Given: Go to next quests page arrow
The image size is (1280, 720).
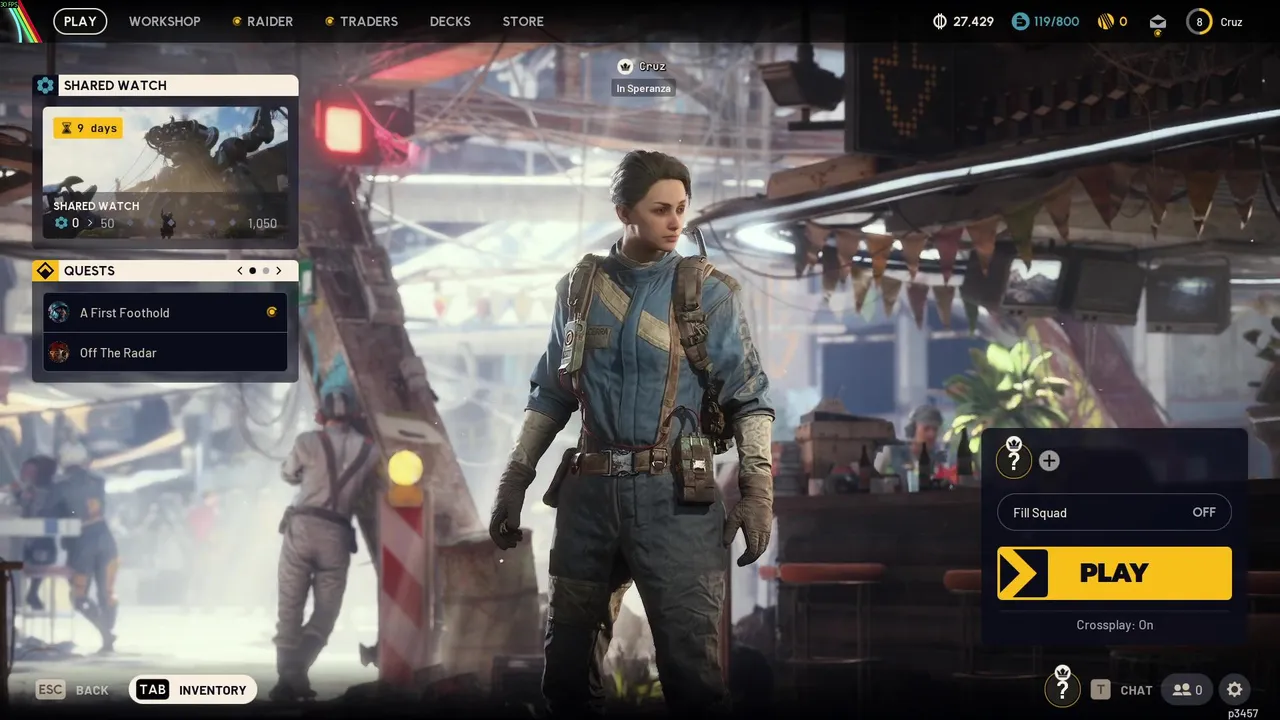Looking at the screenshot, I should coord(279,271).
